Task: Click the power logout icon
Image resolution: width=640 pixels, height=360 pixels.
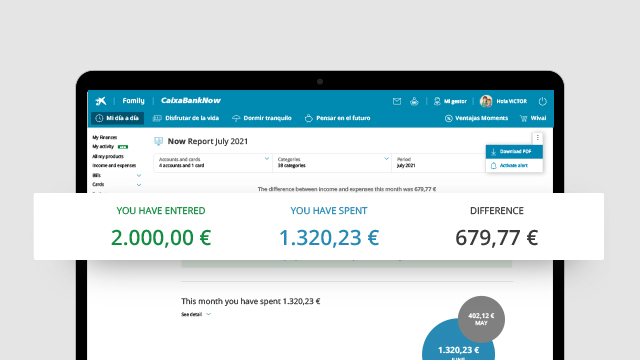Action: pos(542,101)
